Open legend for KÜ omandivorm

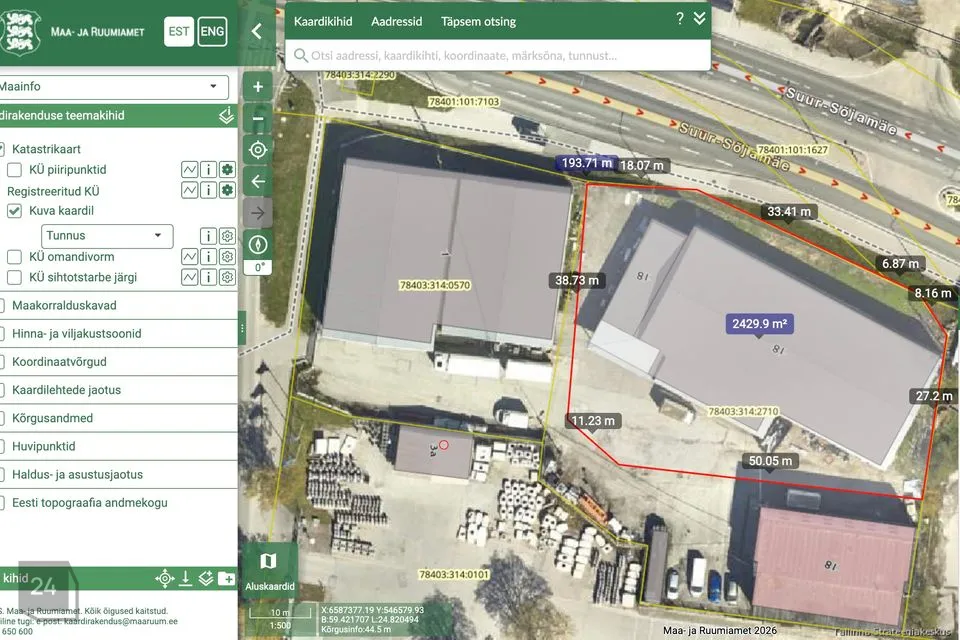[x=190, y=257]
